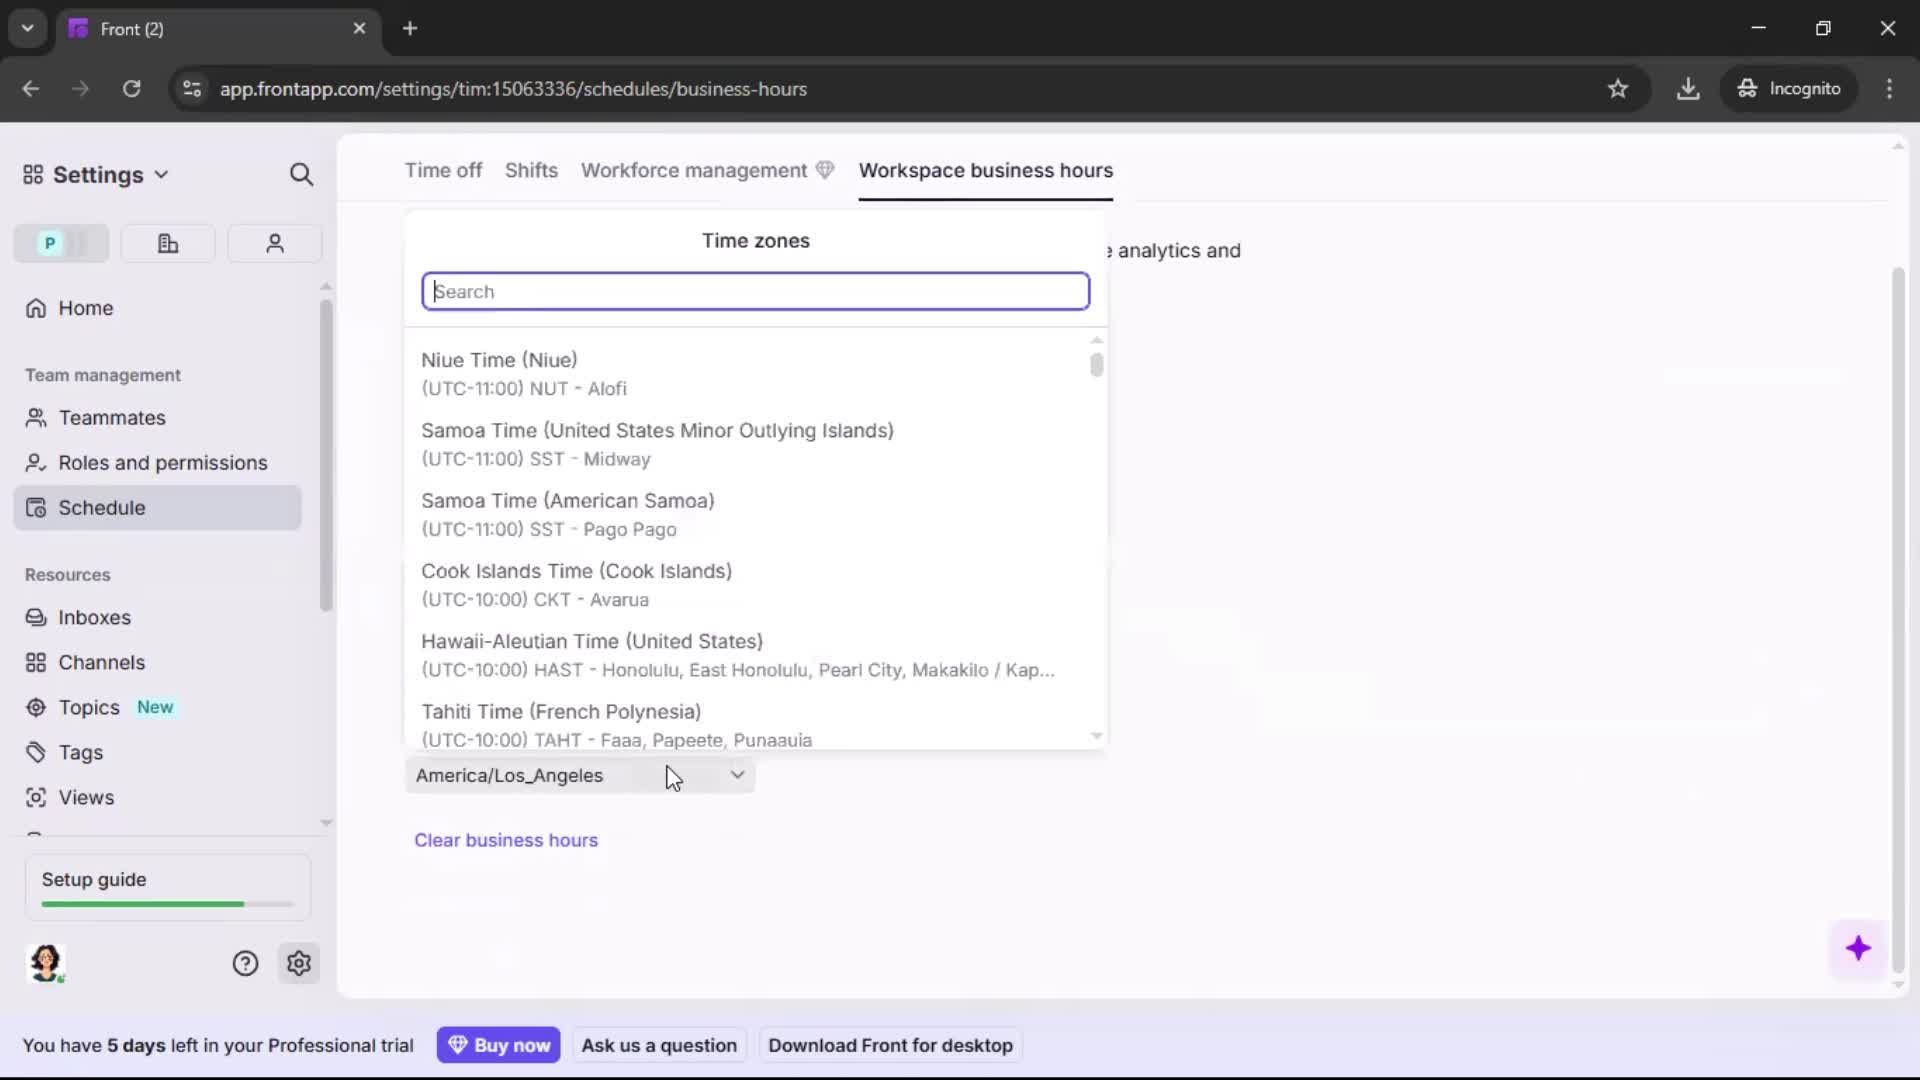Switch to the Shifts tab
The height and width of the screenshot is (1080, 1920).
pos(531,170)
